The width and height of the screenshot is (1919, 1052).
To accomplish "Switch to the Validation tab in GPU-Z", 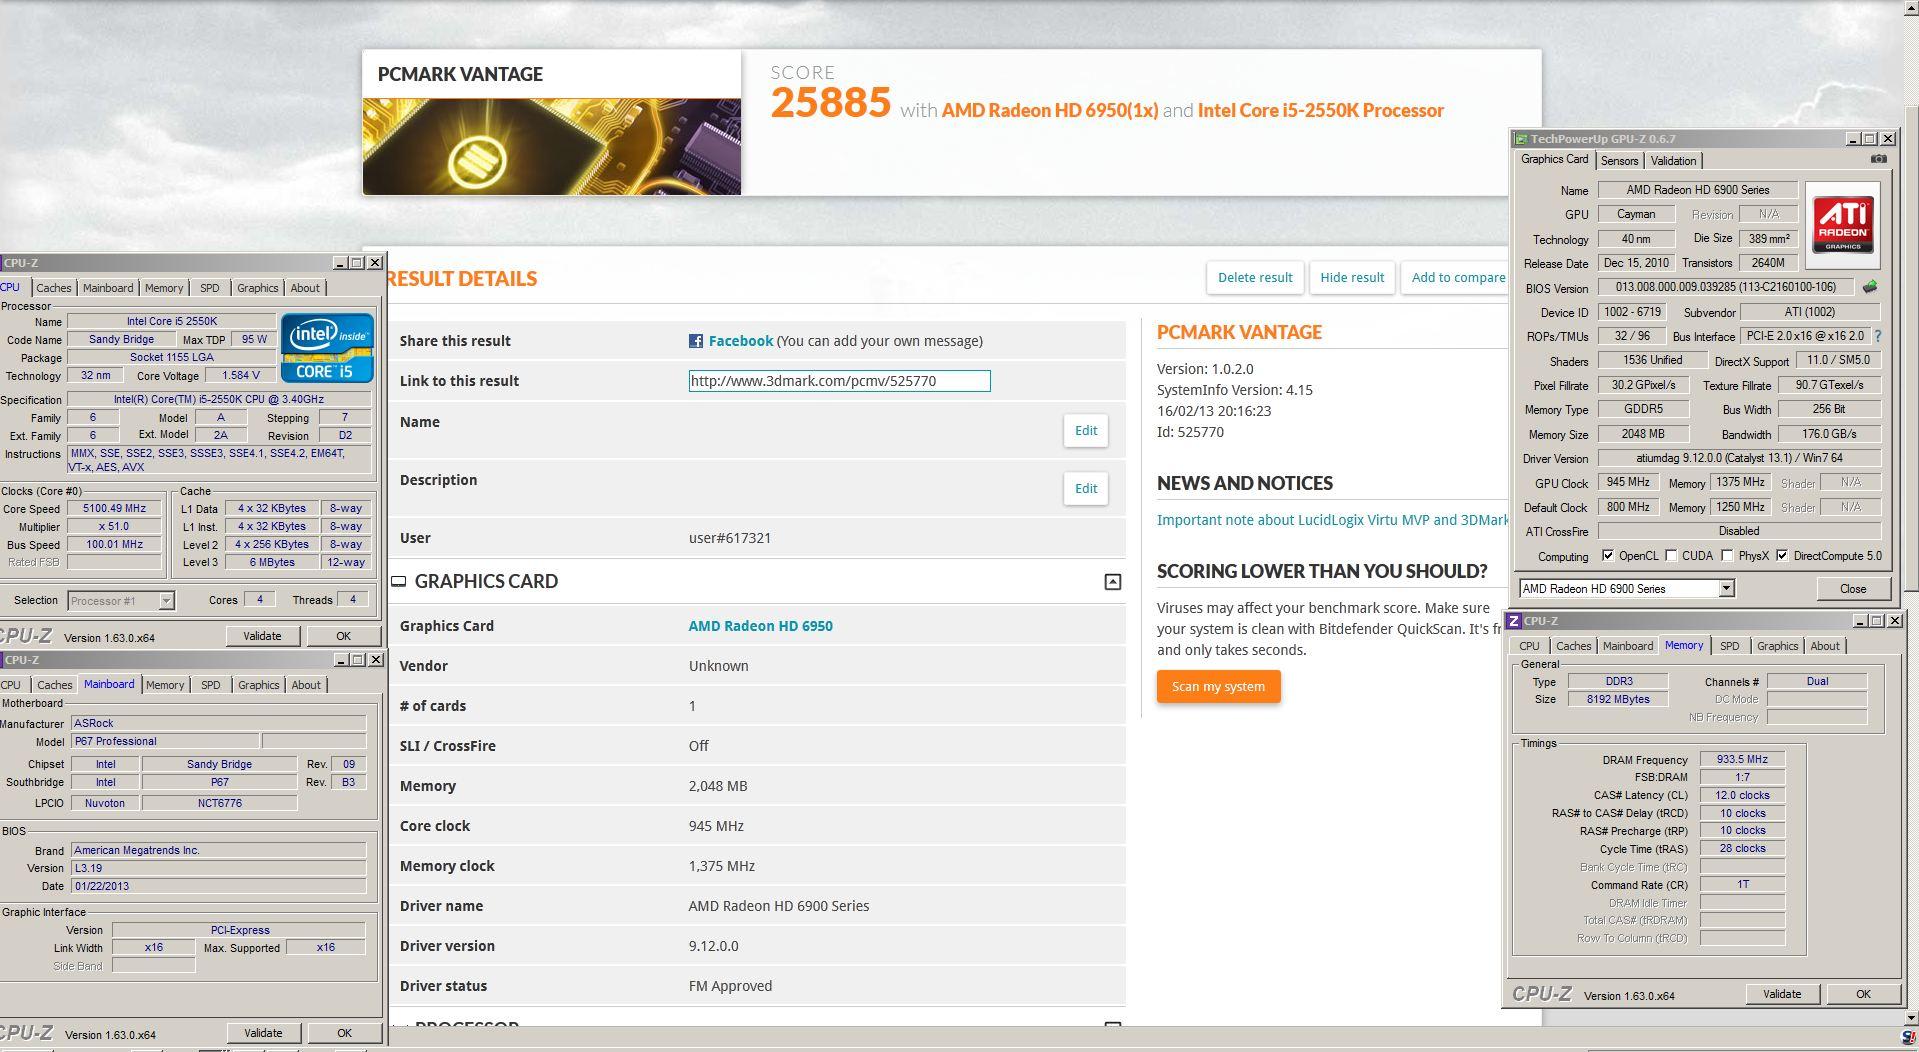I will (x=1673, y=161).
